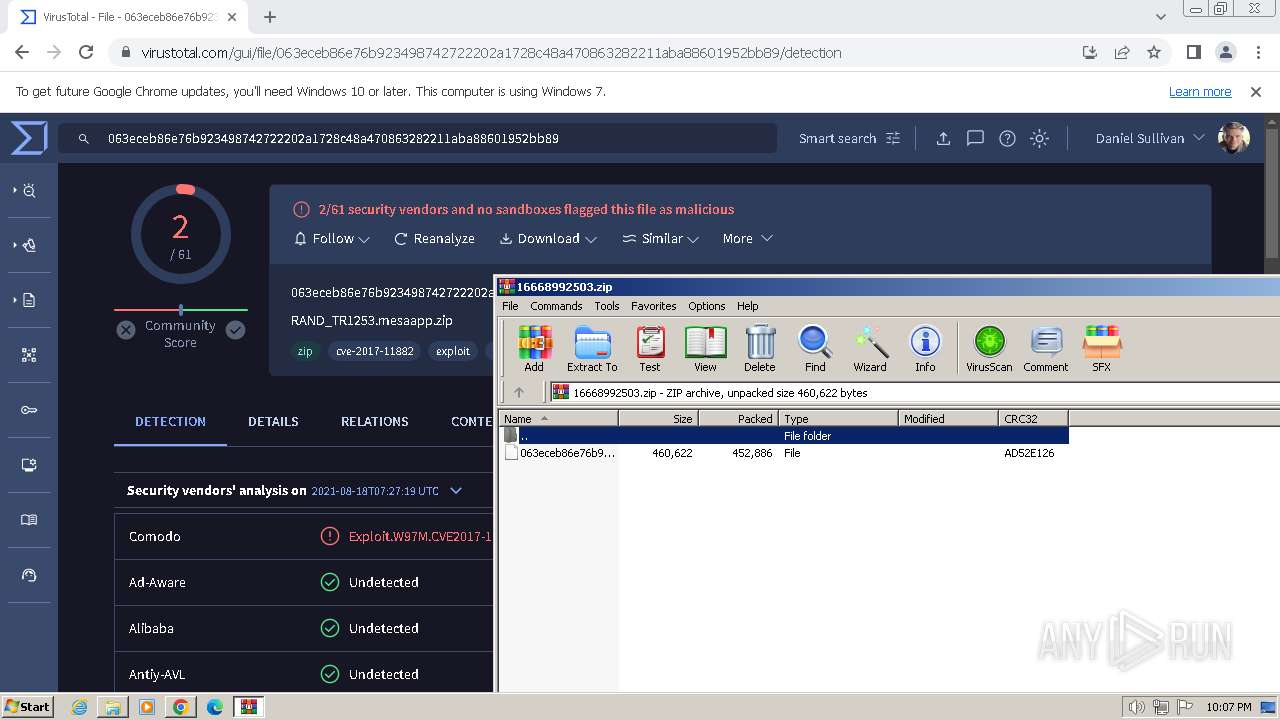Screen dimensions: 1280x720
Task: Sort WinRAR list by CRC32 column
Action: (x=1033, y=419)
